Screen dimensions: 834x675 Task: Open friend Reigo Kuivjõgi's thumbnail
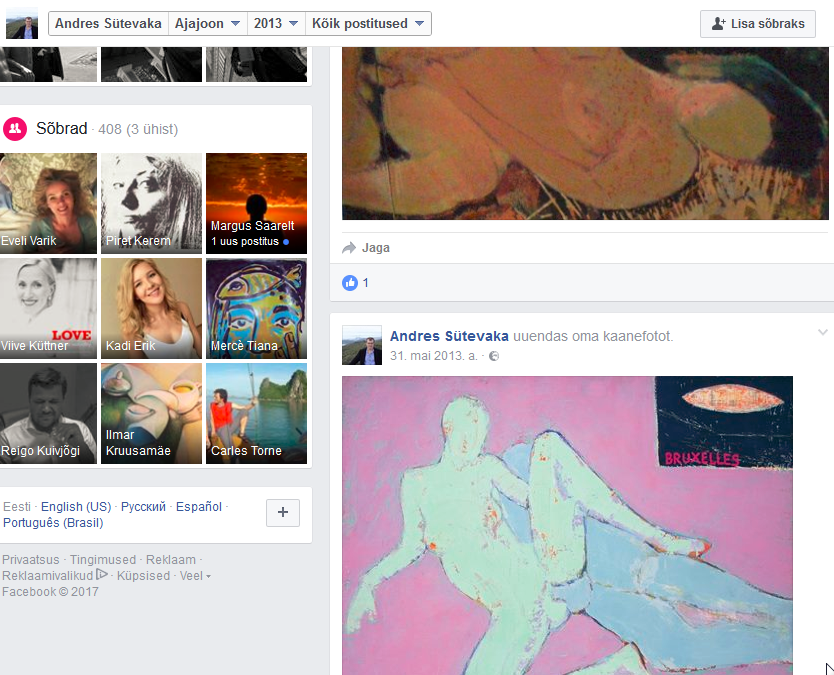[x=48, y=413]
